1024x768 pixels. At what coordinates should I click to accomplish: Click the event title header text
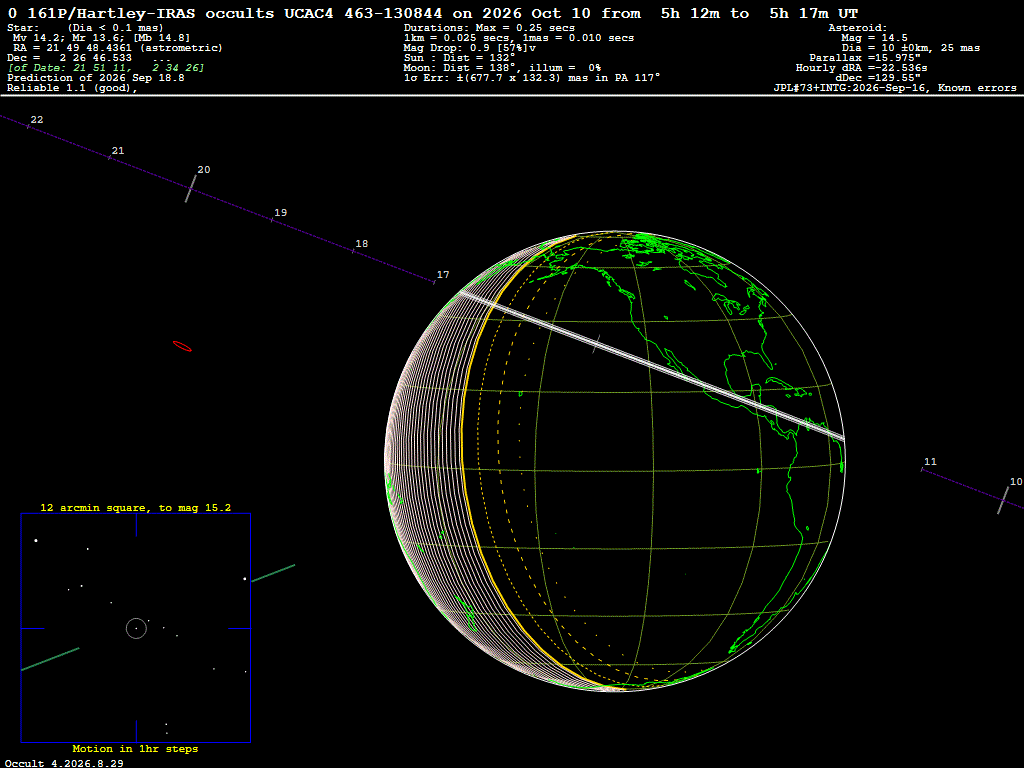[433, 13]
